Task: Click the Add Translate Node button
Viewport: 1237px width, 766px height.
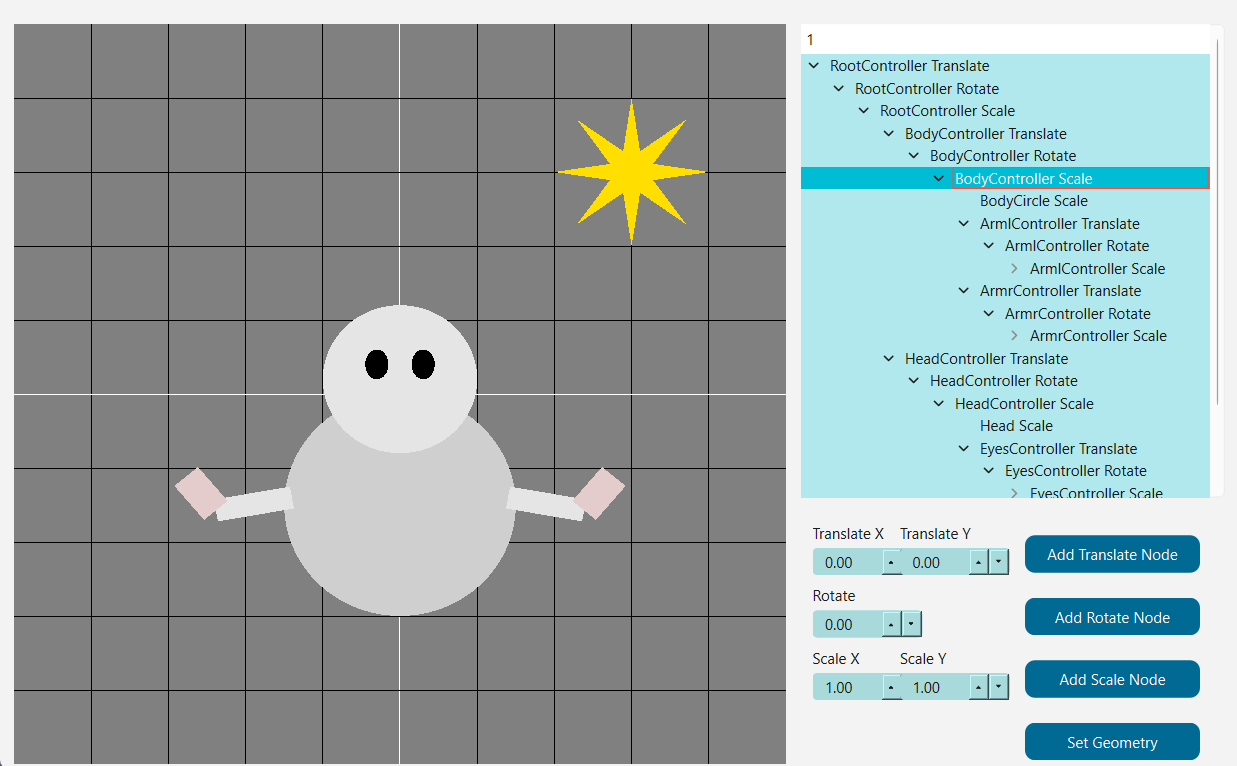Action: click(x=1112, y=554)
